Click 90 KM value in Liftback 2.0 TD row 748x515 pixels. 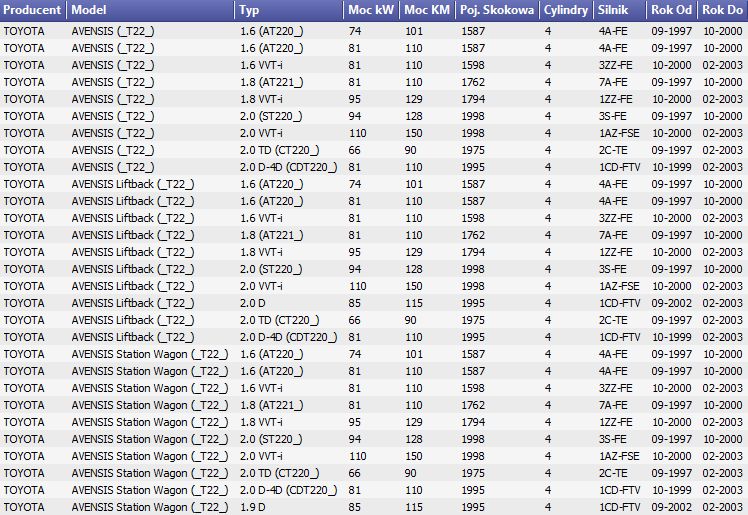[410, 320]
